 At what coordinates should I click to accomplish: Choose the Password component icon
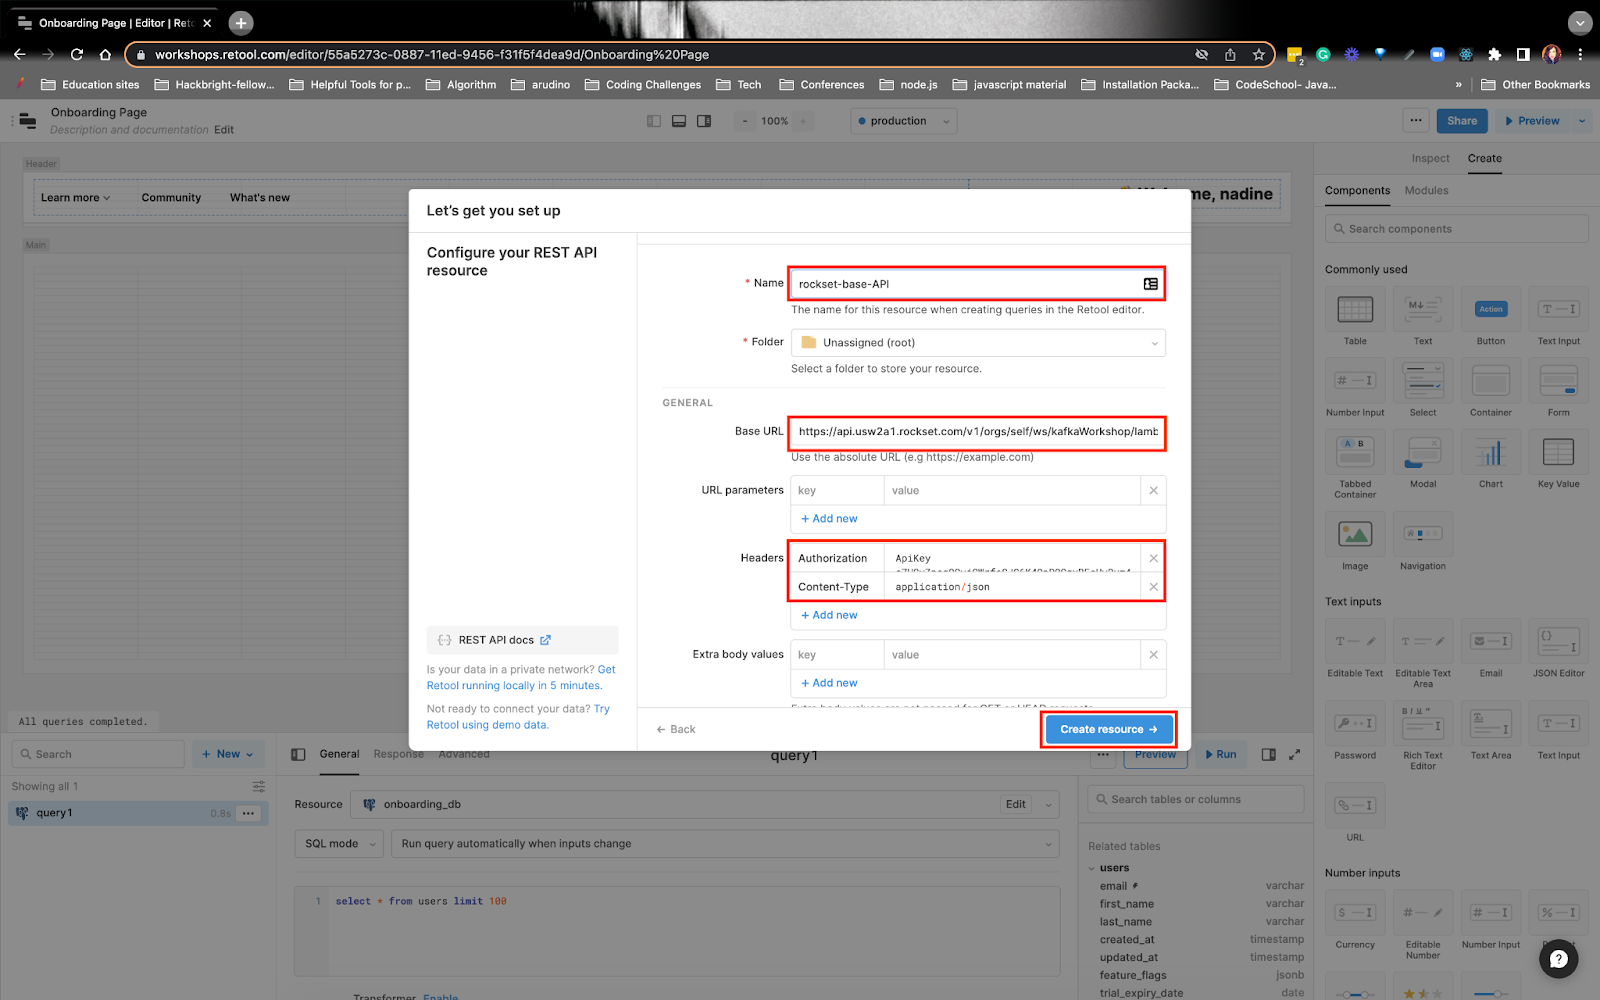pyautogui.click(x=1355, y=724)
